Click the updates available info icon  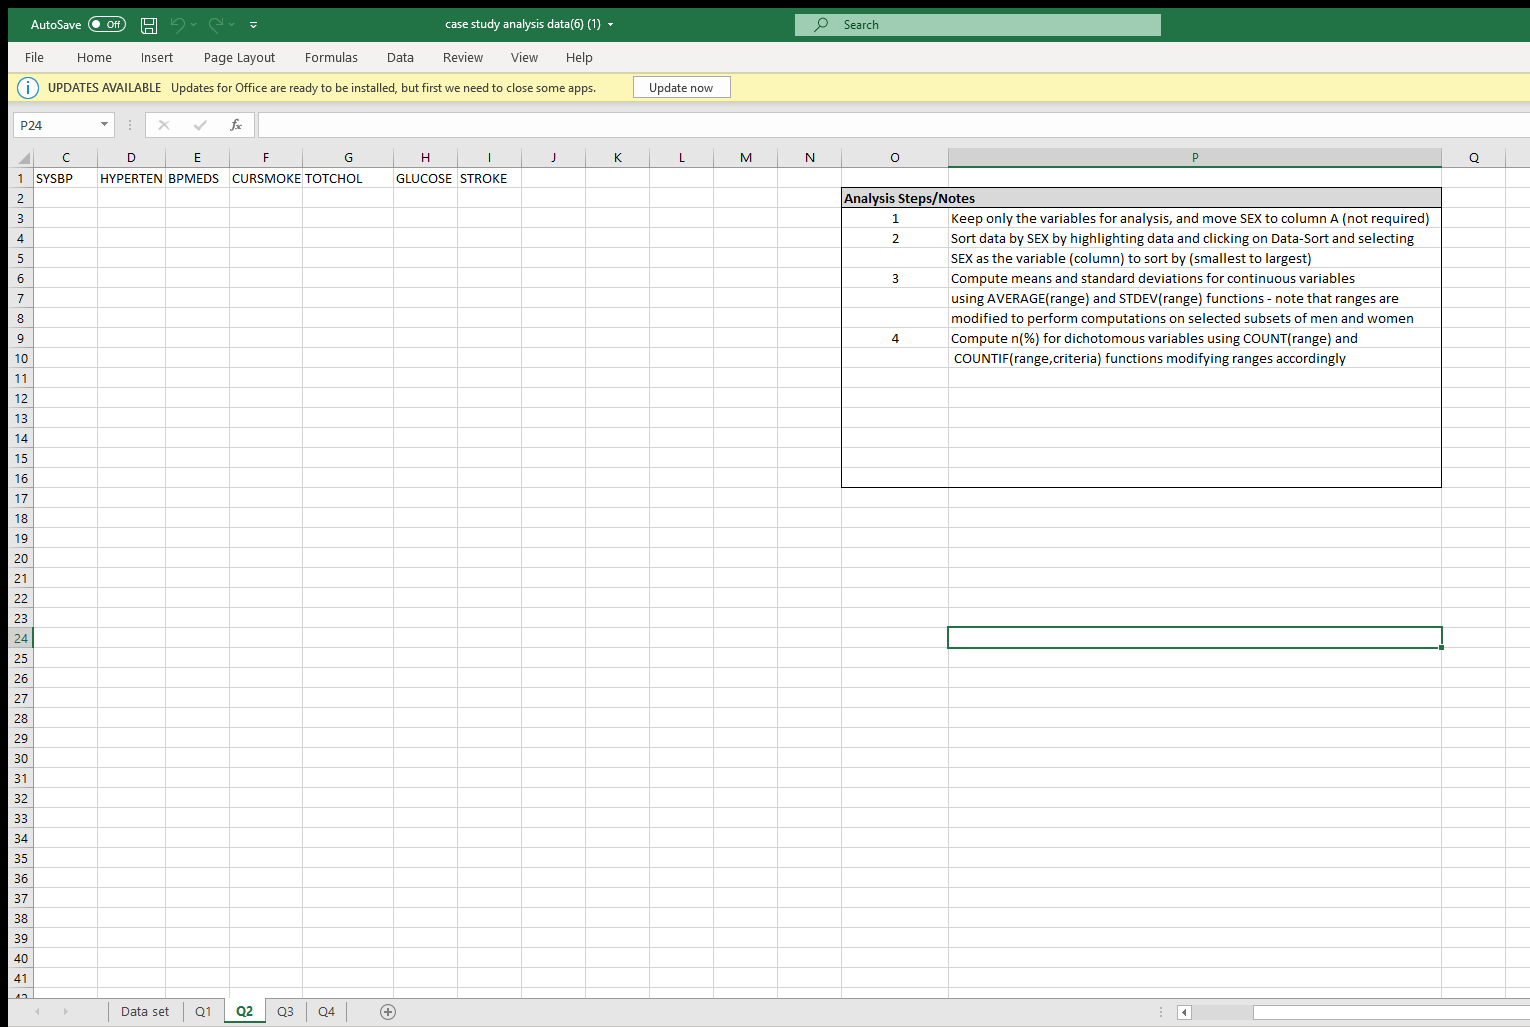[28, 88]
